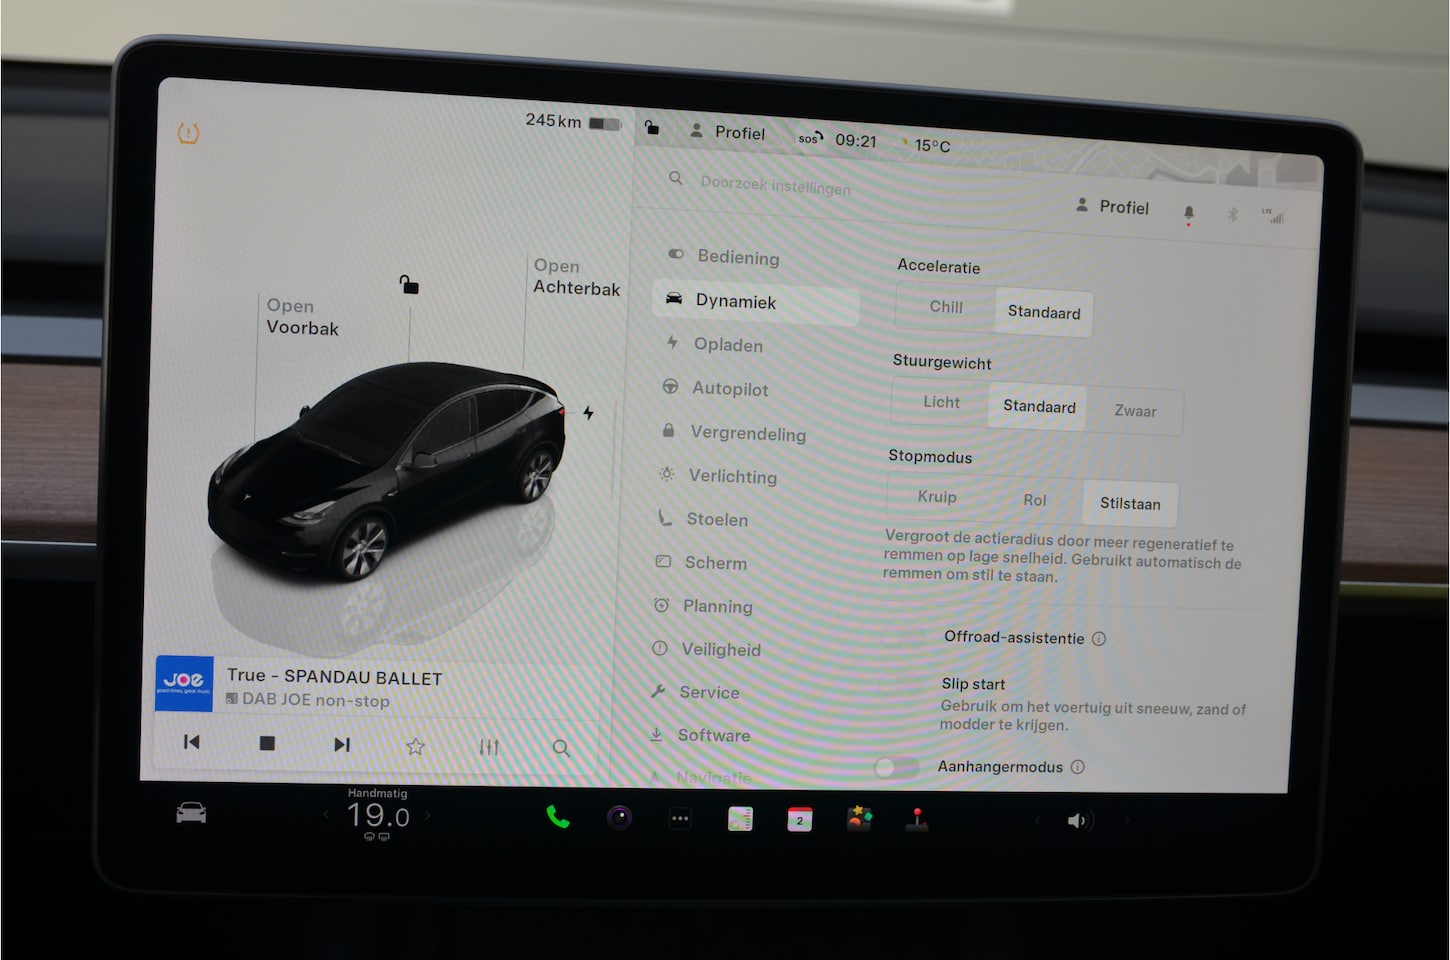Toggle the Aanhangermodus switch

[896, 767]
